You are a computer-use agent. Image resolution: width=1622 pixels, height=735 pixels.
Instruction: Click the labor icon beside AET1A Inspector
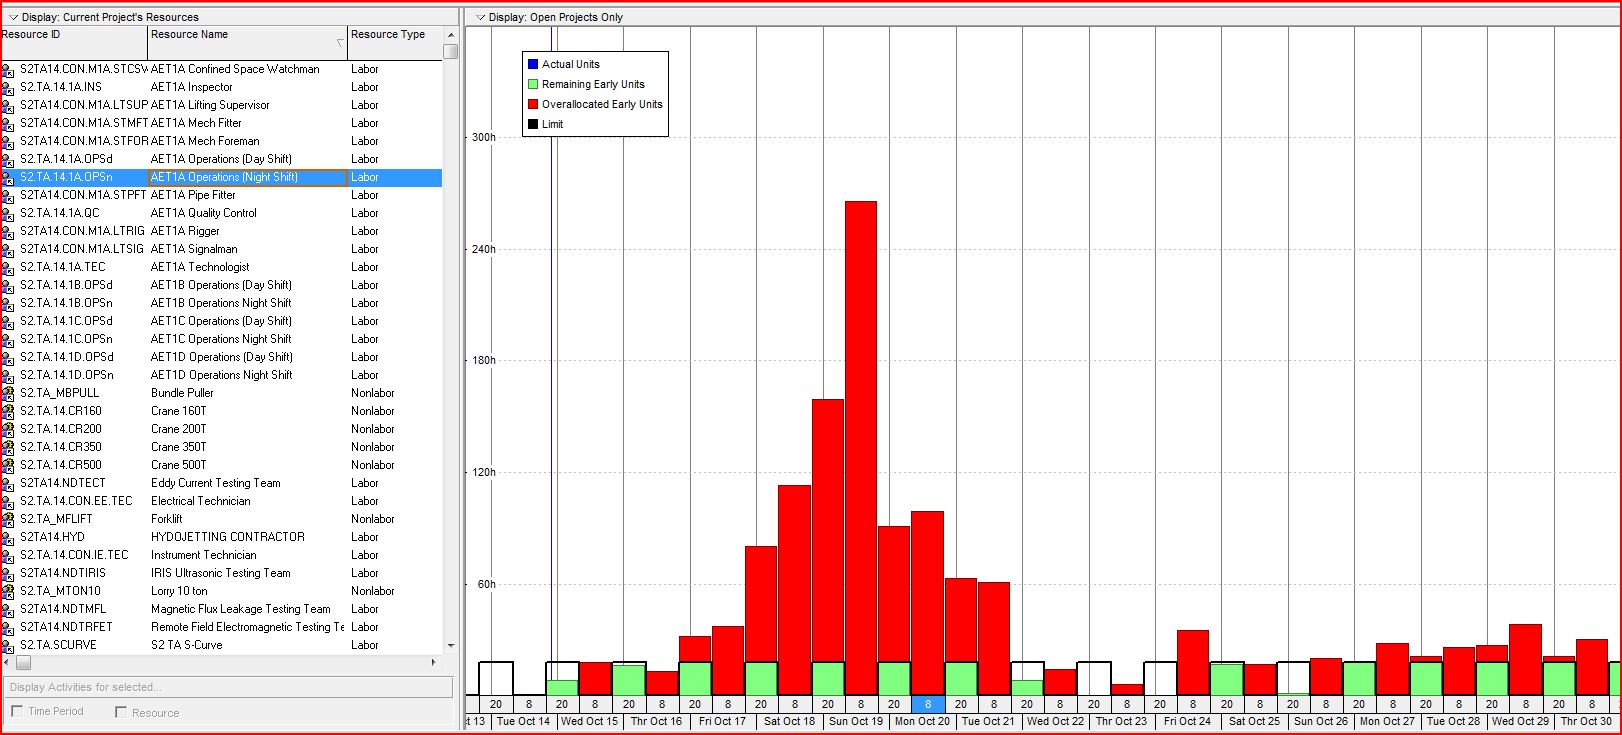pyautogui.click(x=8, y=88)
